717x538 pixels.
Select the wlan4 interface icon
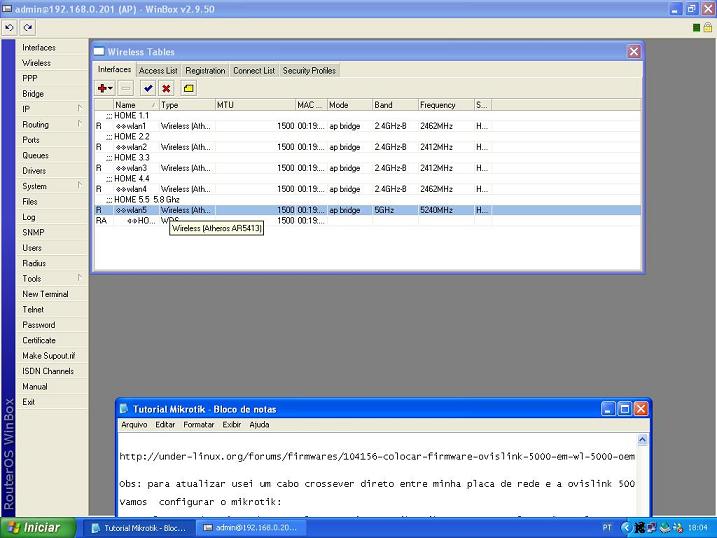(121, 189)
